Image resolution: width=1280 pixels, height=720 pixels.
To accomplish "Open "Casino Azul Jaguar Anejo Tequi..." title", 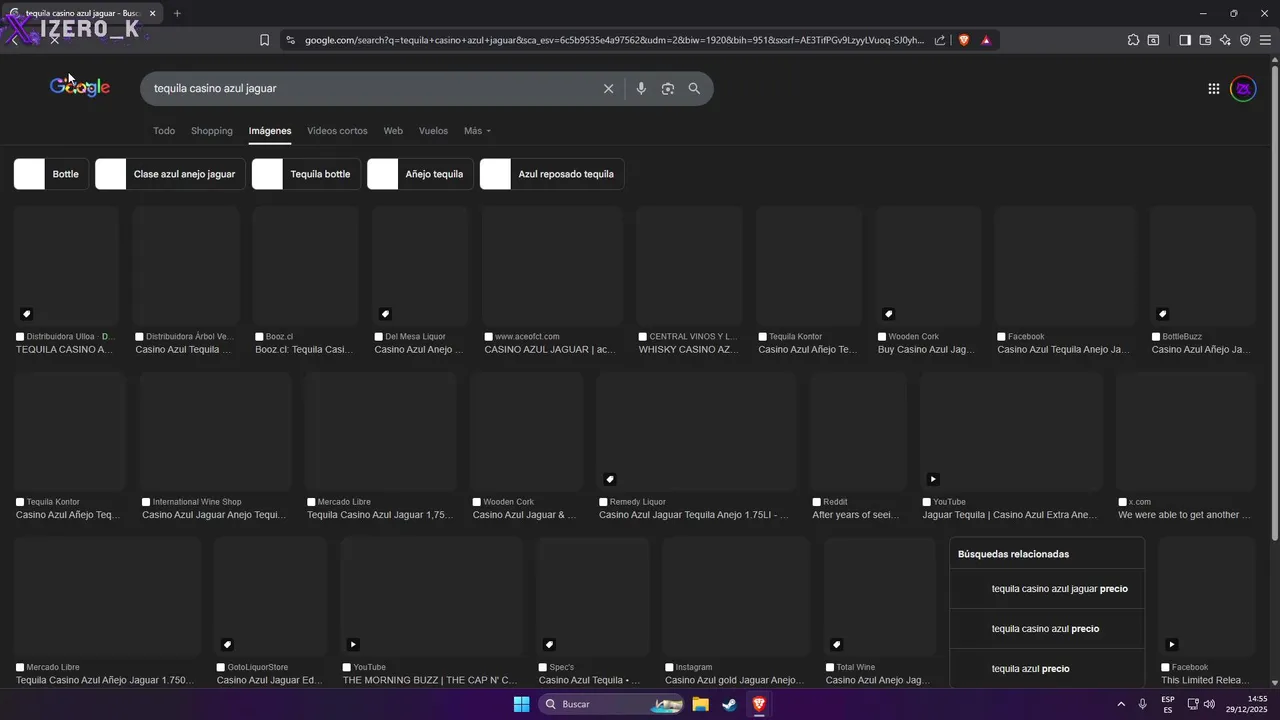I will [x=214, y=515].
